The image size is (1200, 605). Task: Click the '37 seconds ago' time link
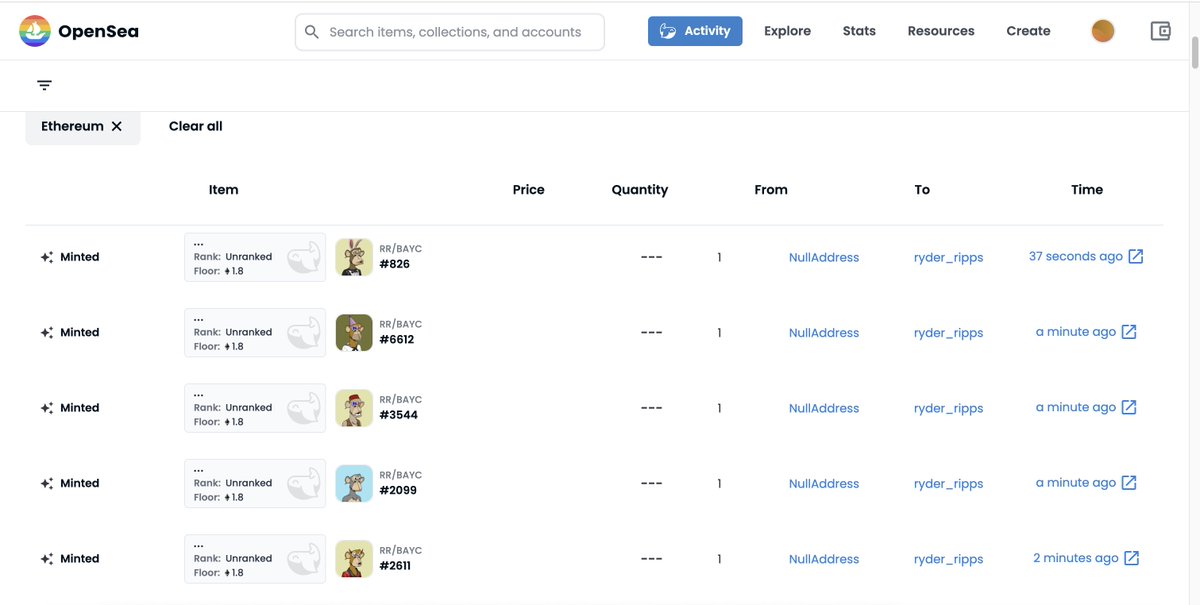click(x=1076, y=257)
